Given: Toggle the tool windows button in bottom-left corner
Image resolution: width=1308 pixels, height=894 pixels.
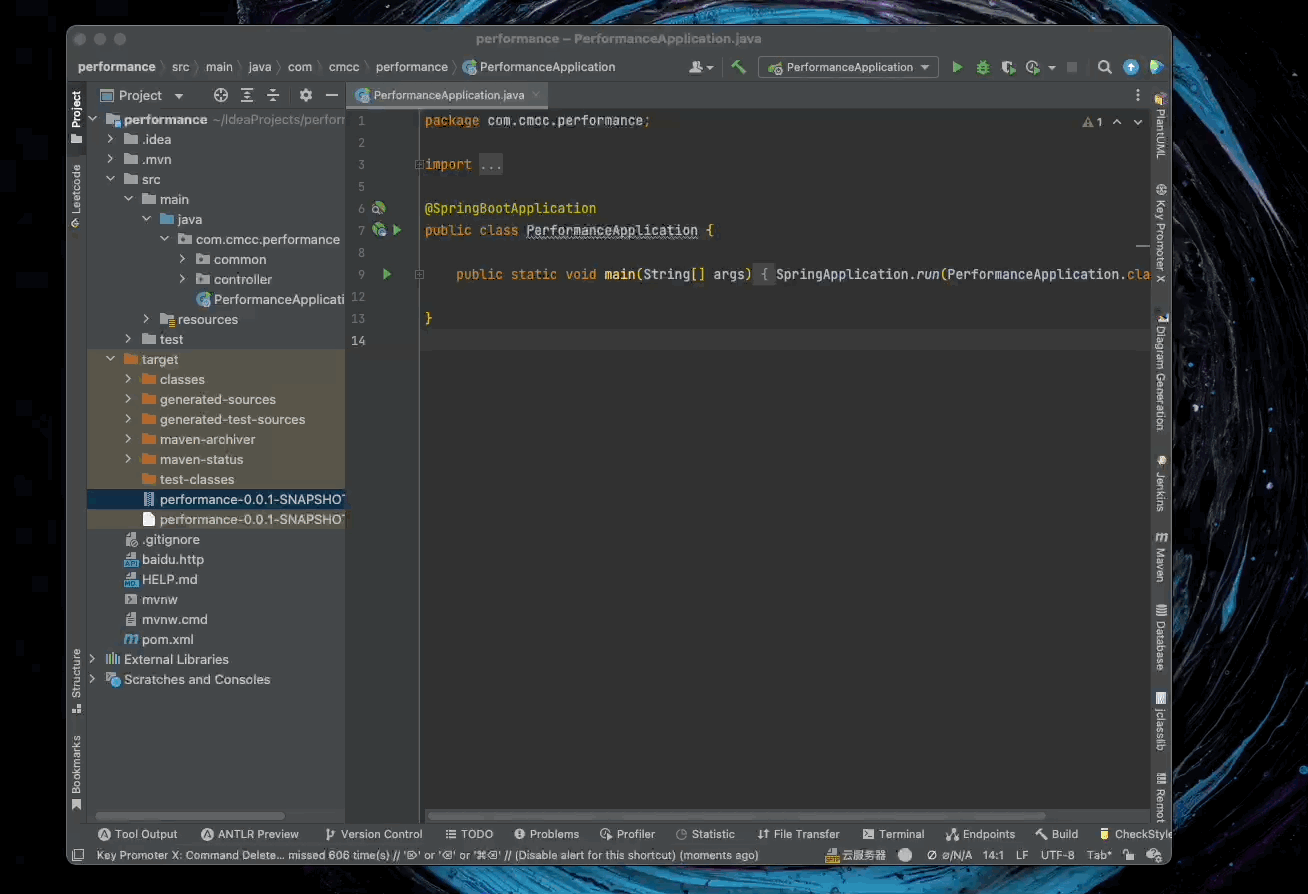Looking at the screenshot, I should tap(77, 855).
